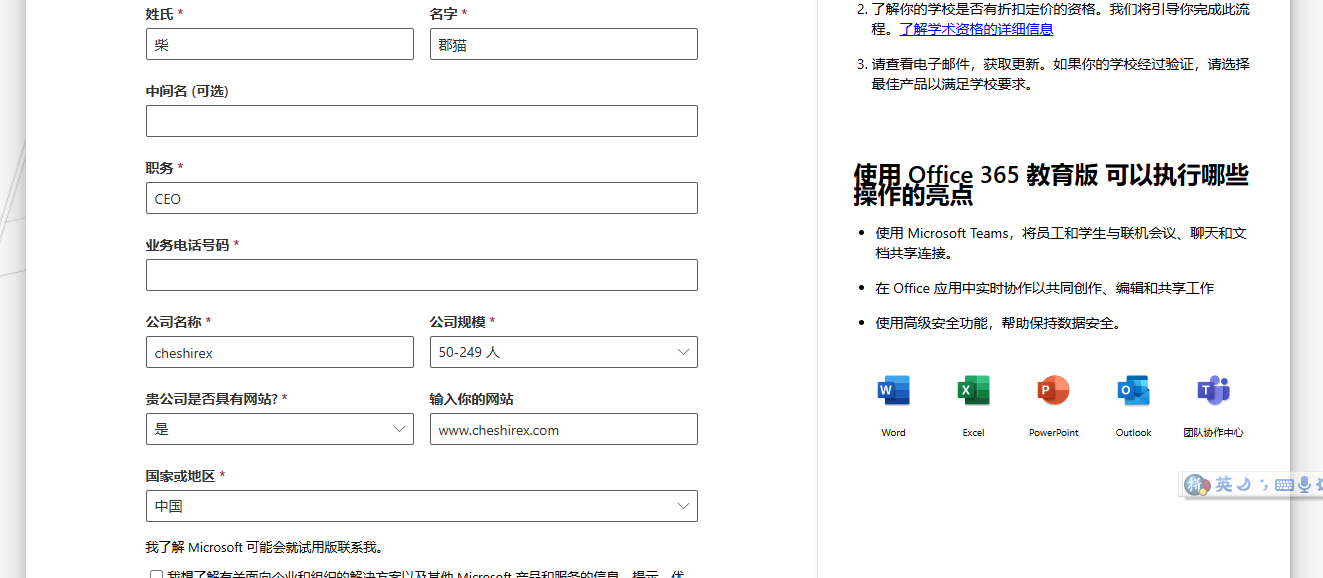1323x578 pixels.
Task: Click the 业务电话号码 input field
Action: [421, 275]
